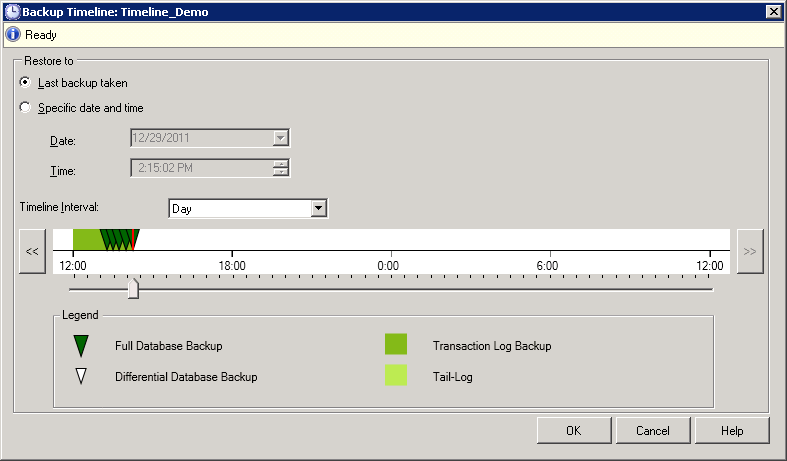
Task: Click the Time spinner arrows
Action: [281, 167]
